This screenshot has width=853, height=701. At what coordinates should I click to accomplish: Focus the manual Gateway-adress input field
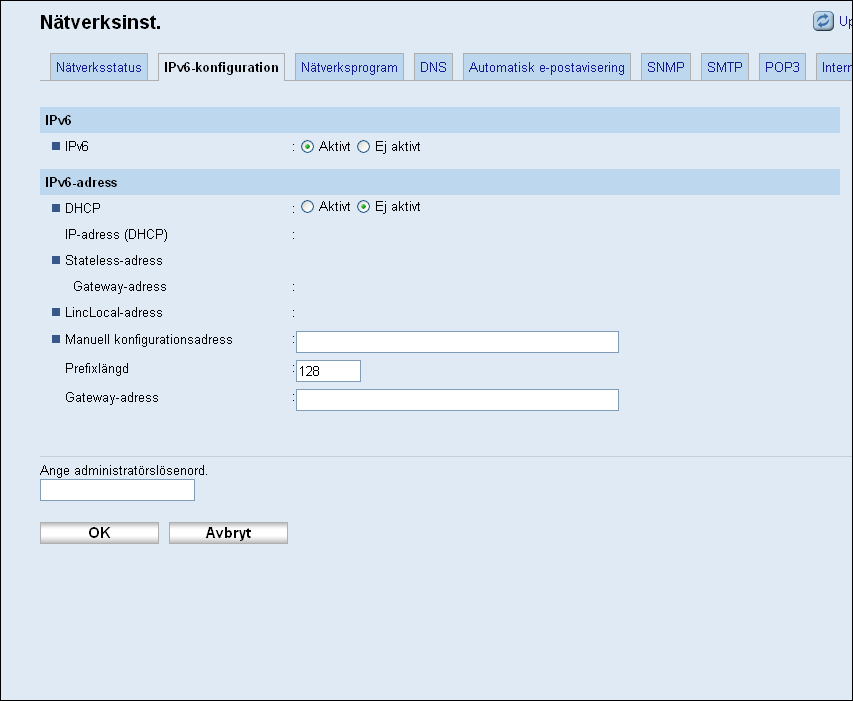[x=458, y=400]
